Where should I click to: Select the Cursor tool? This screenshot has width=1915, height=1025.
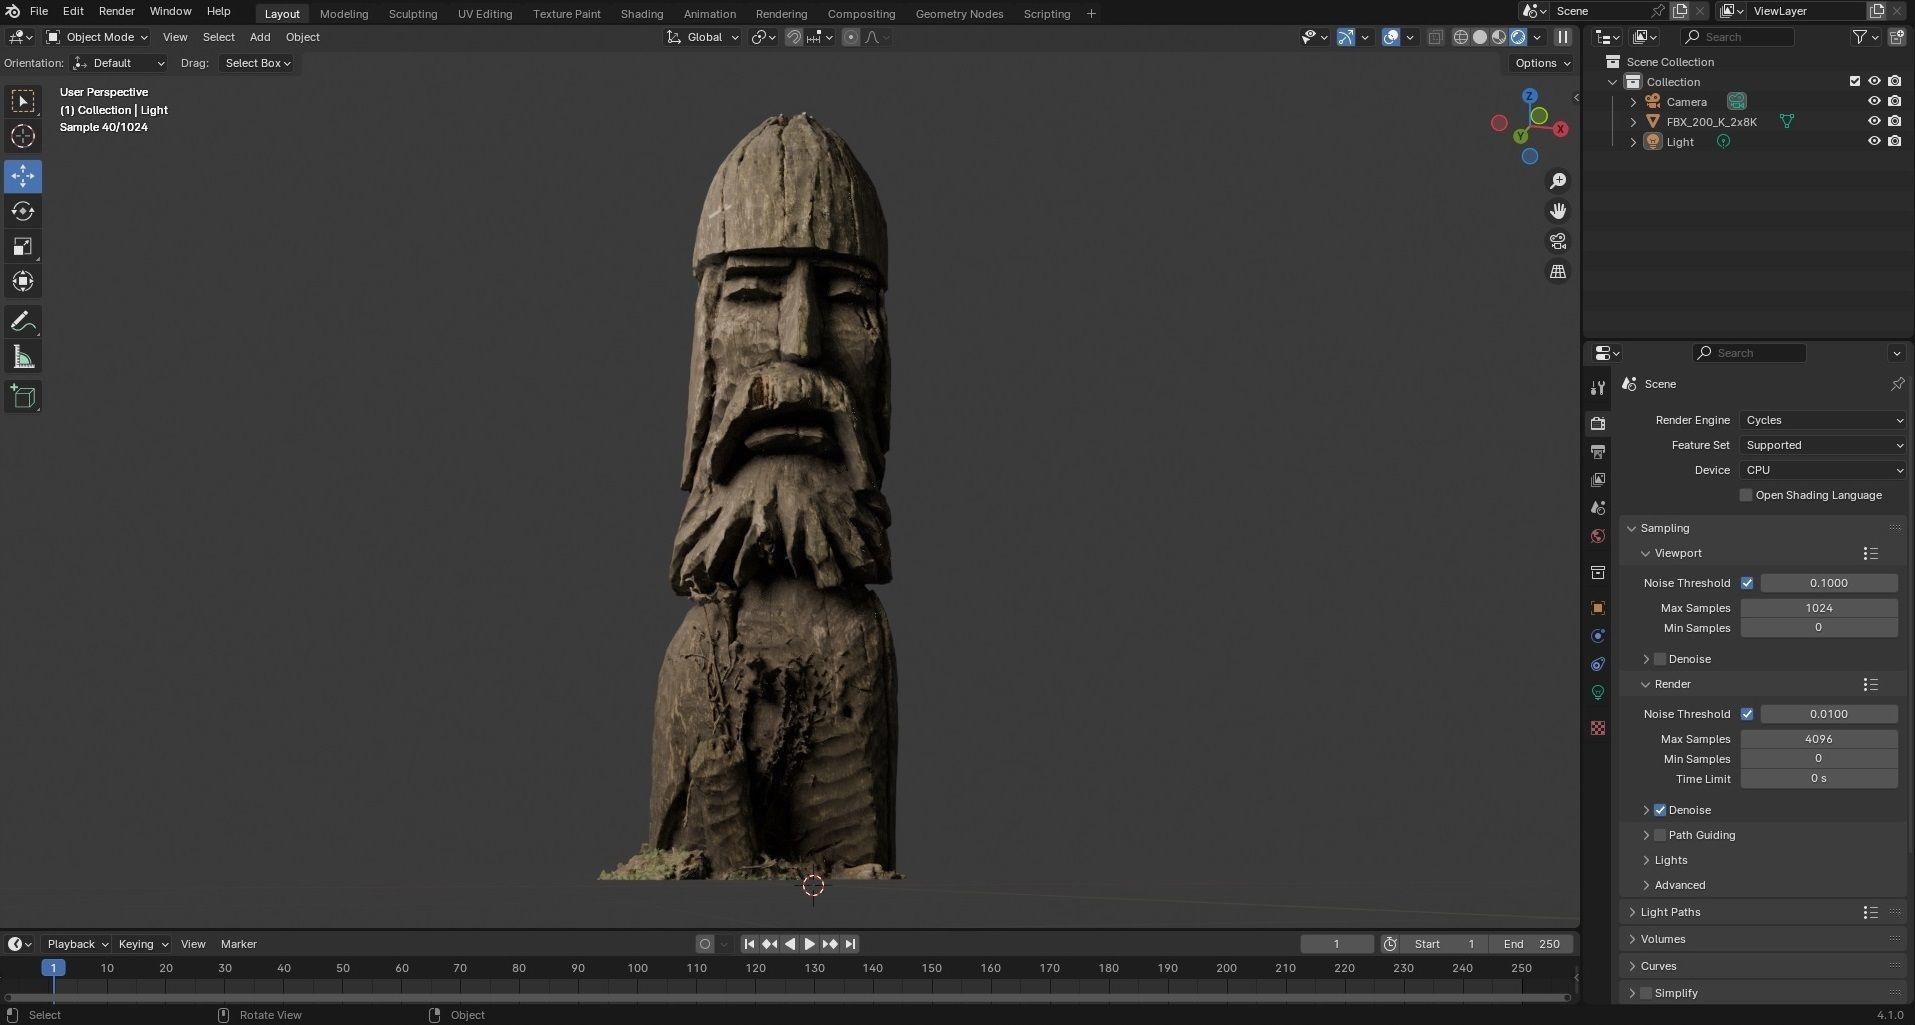pyautogui.click(x=23, y=136)
